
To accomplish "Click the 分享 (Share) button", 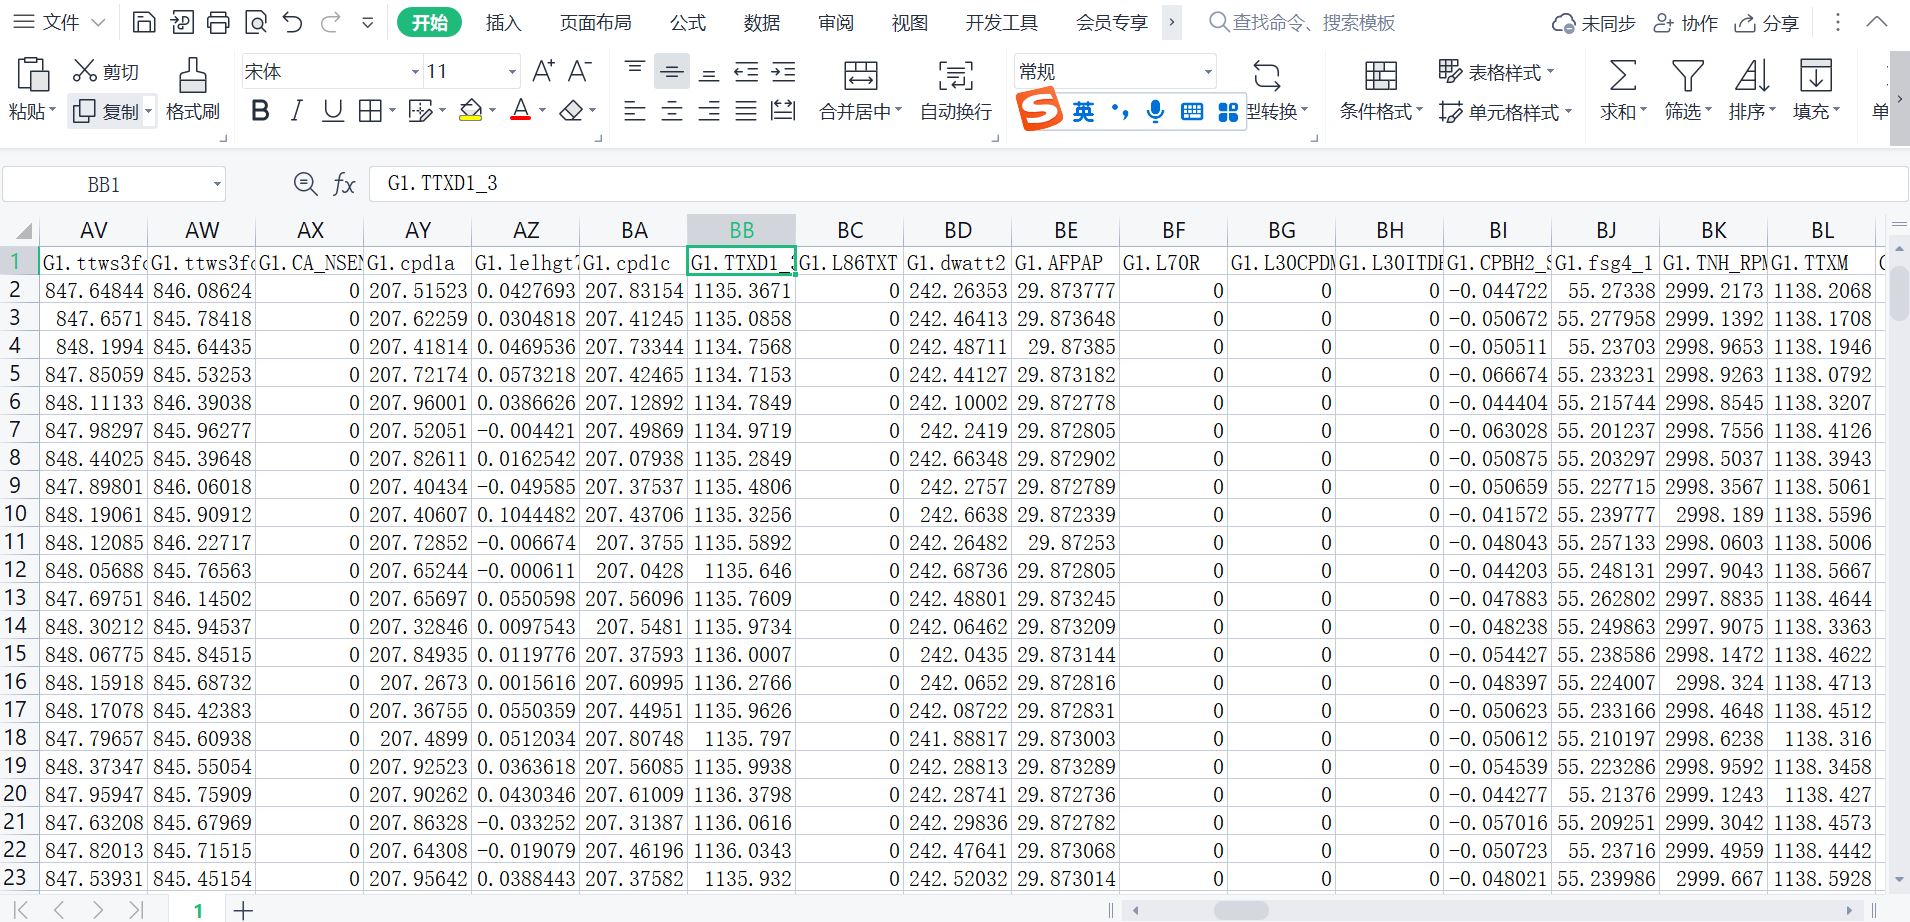I will point(1767,22).
